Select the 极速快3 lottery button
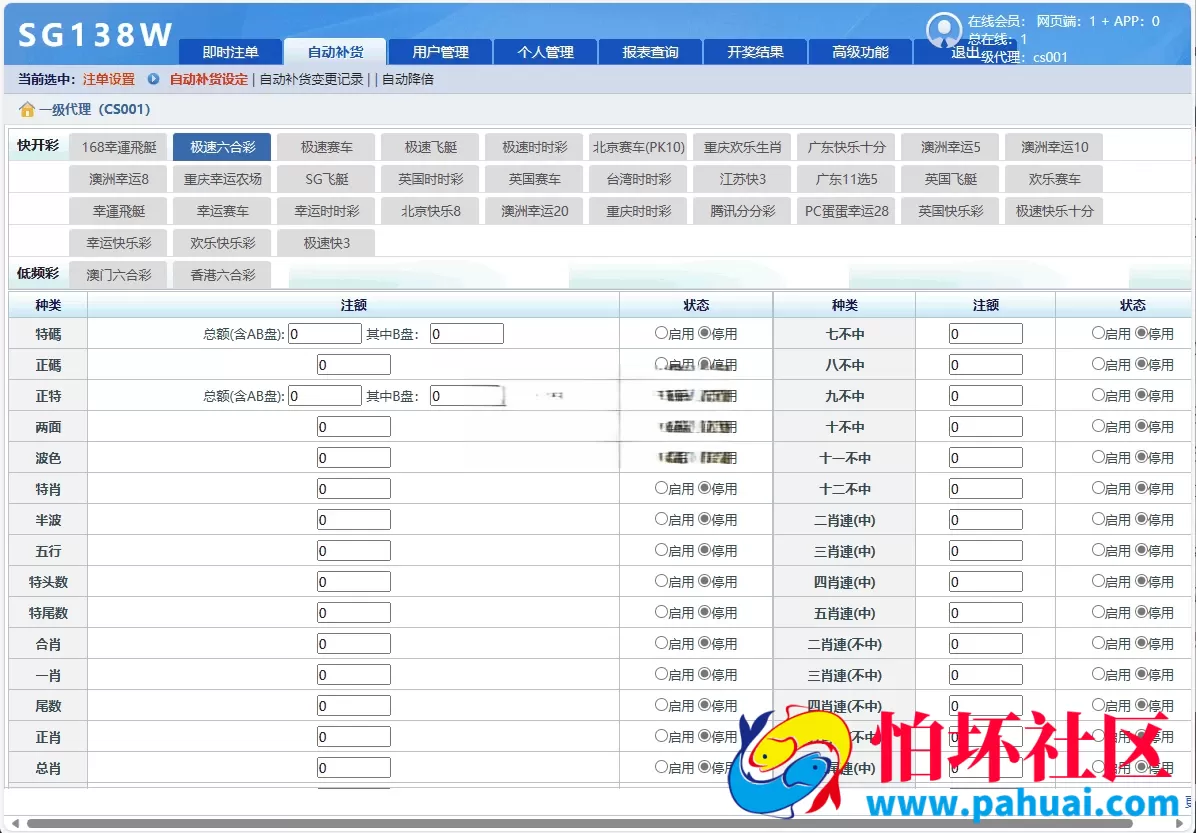 tap(326, 243)
